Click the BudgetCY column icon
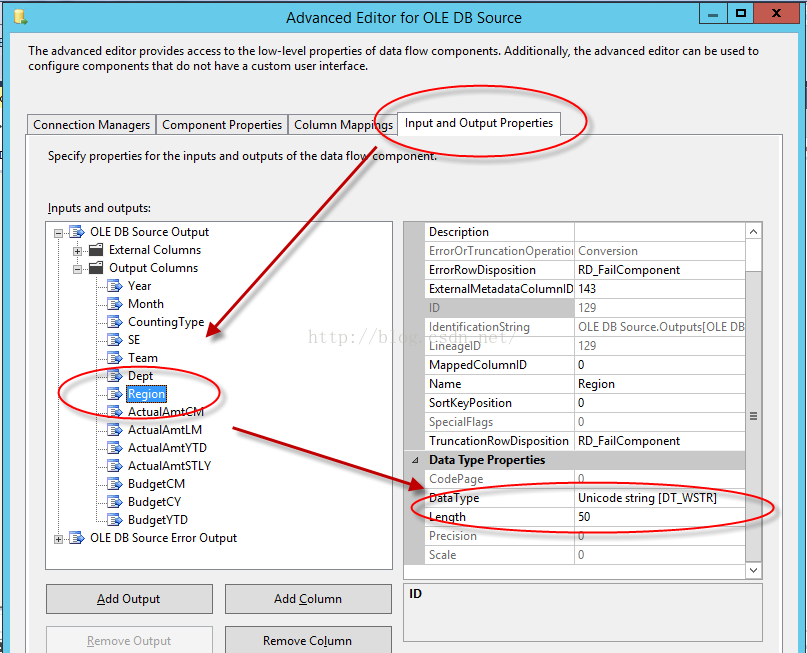807x653 pixels. coord(115,502)
